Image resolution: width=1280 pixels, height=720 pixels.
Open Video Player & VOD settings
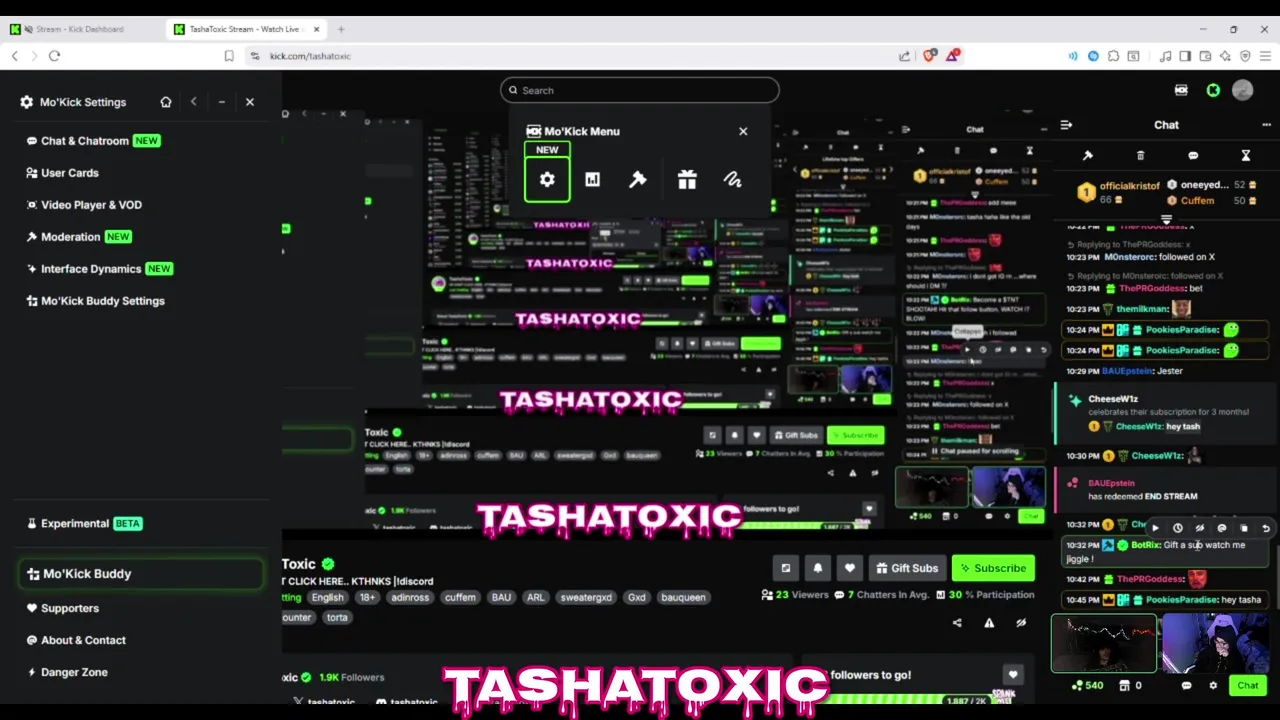(84, 205)
